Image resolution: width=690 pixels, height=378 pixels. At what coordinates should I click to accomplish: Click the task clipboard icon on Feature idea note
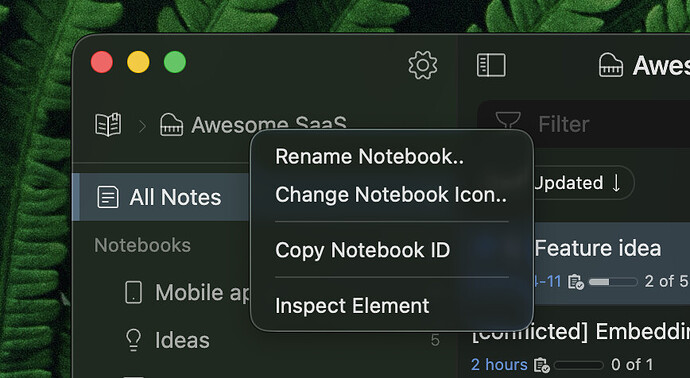tap(576, 282)
